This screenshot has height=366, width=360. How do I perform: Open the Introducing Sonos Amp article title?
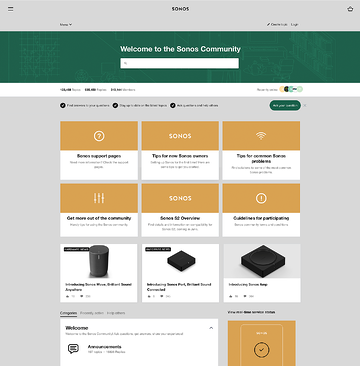click(248, 285)
